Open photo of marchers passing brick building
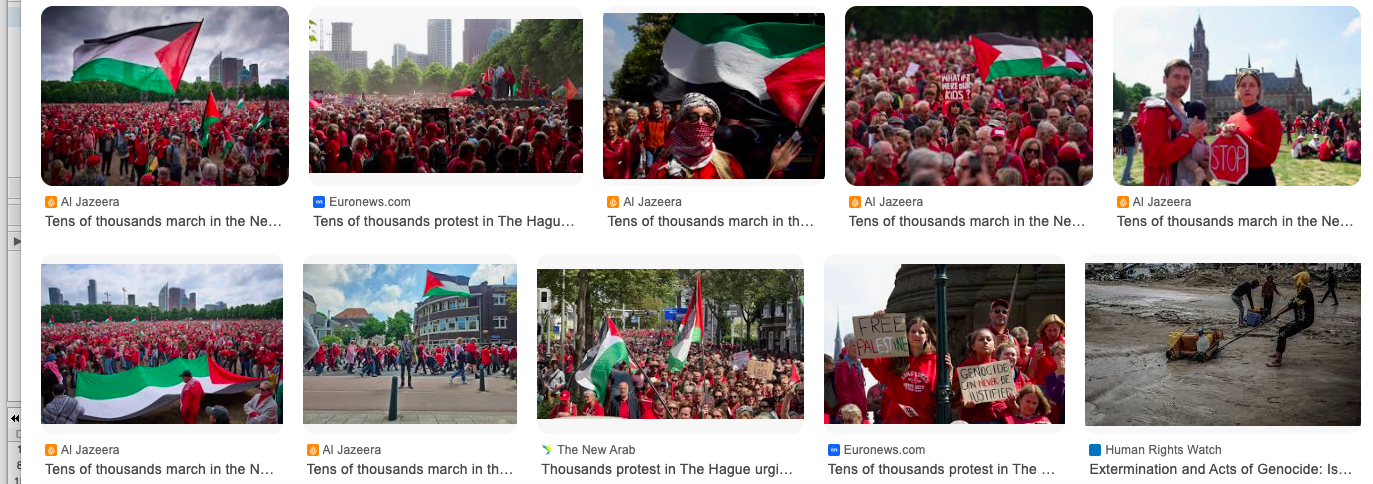Screen dimensions: 1373x484 tap(410, 344)
